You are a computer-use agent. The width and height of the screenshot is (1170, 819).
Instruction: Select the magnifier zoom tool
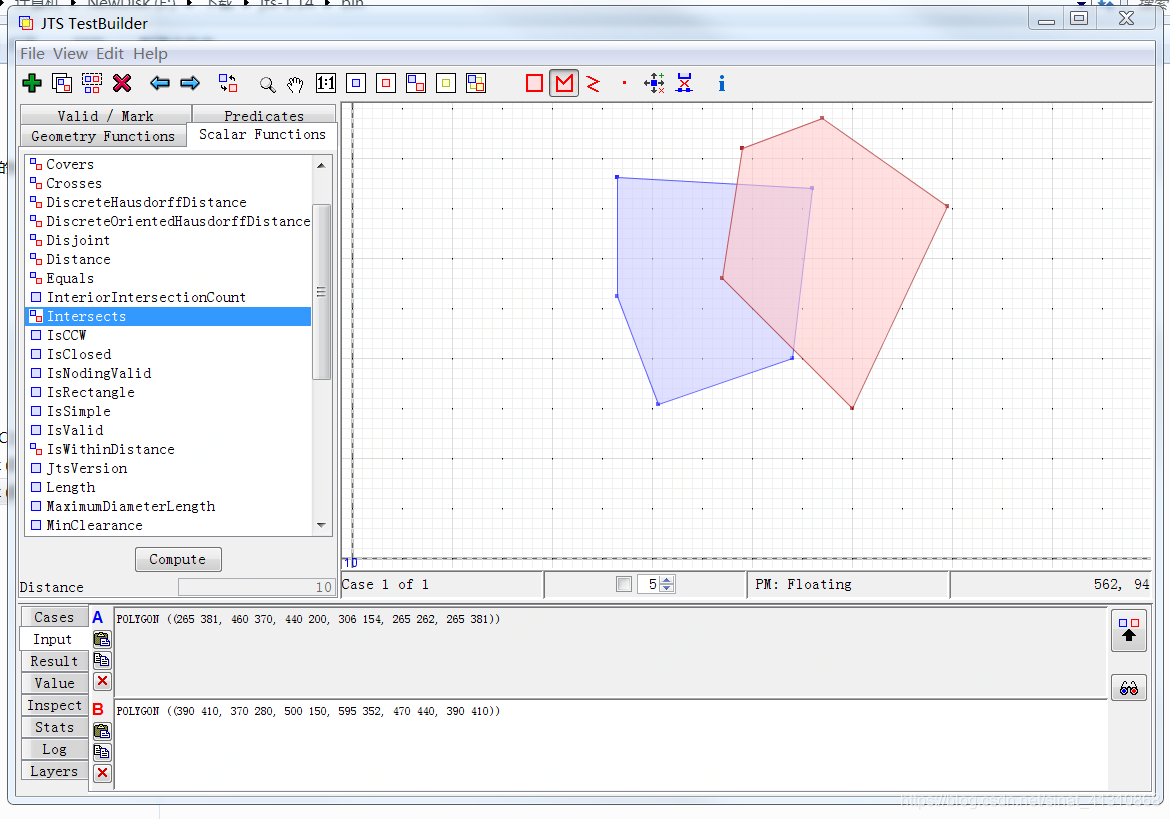click(x=267, y=84)
